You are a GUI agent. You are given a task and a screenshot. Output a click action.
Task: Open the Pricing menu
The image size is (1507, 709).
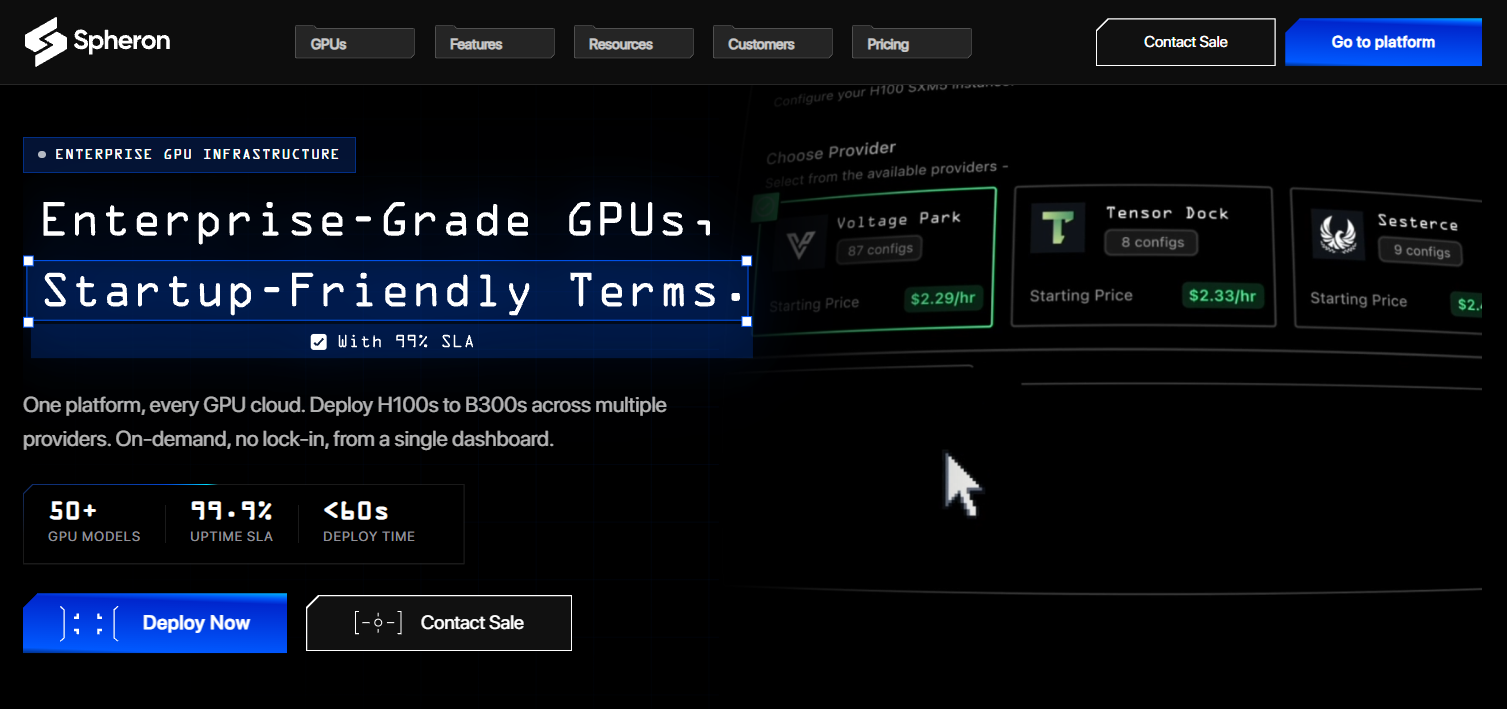pos(911,43)
